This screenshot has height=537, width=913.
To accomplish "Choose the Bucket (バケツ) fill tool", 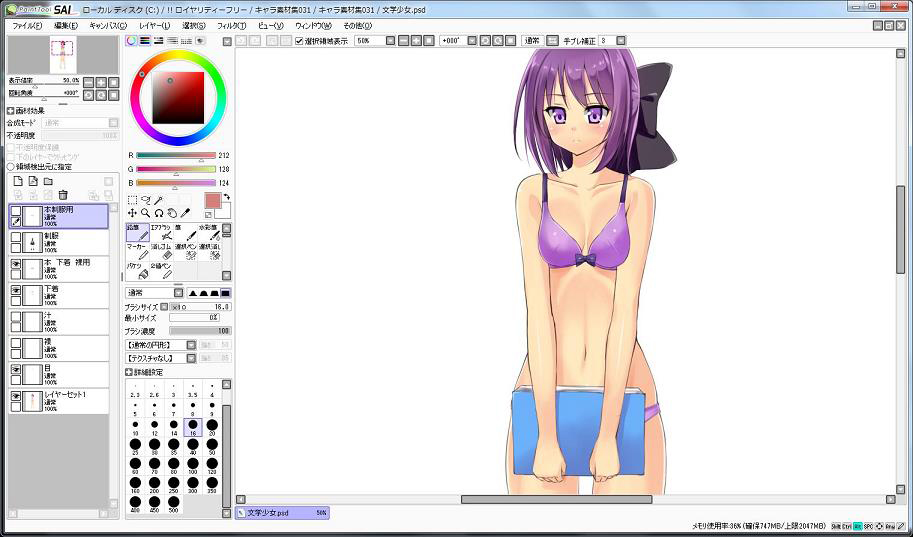I will pos(136,269).
